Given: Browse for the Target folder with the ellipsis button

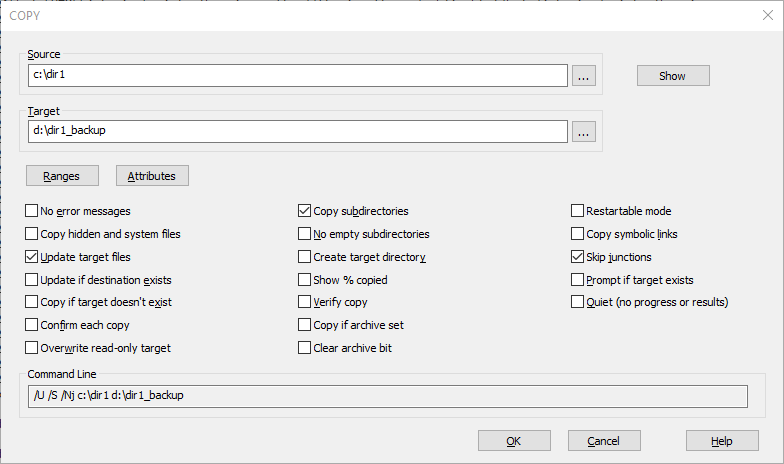Looking at the screenshot, I should tap(584, 132).
